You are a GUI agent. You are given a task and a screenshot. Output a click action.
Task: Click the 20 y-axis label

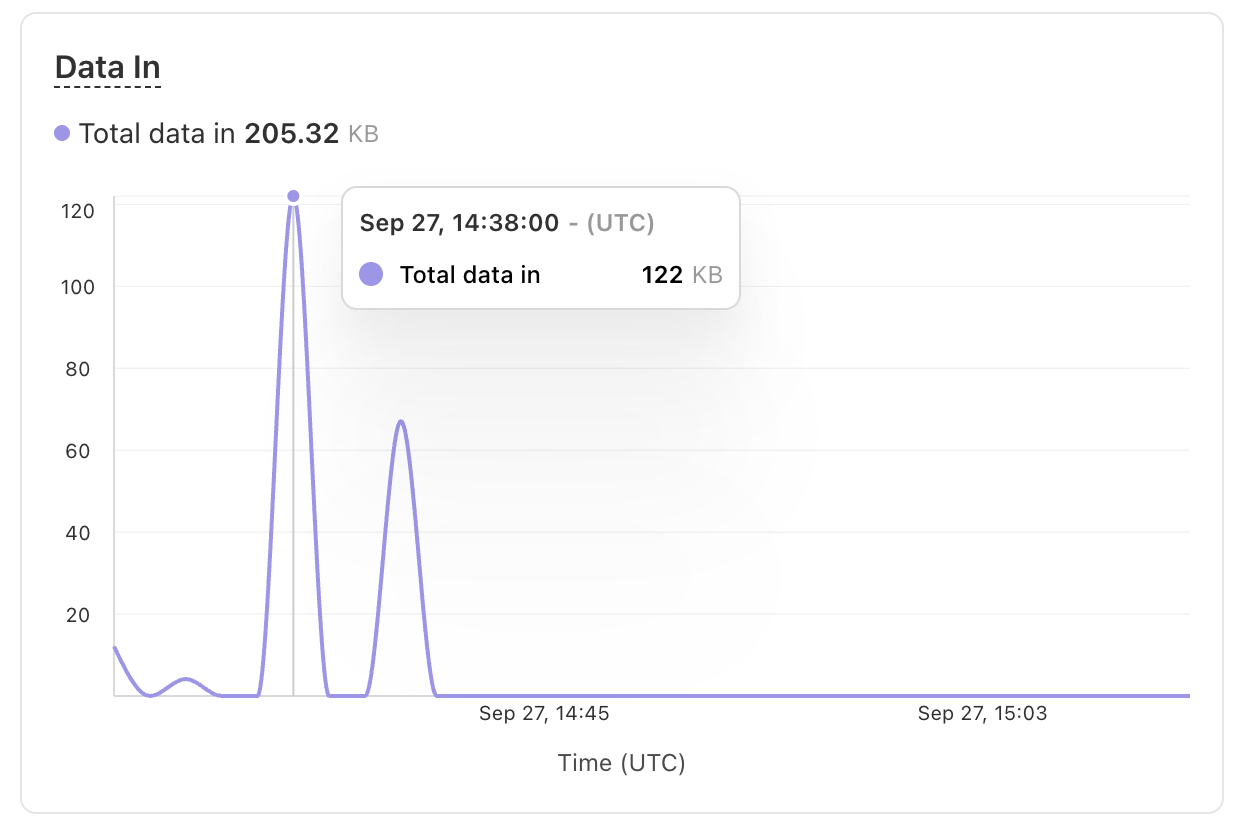click(80, 615)
